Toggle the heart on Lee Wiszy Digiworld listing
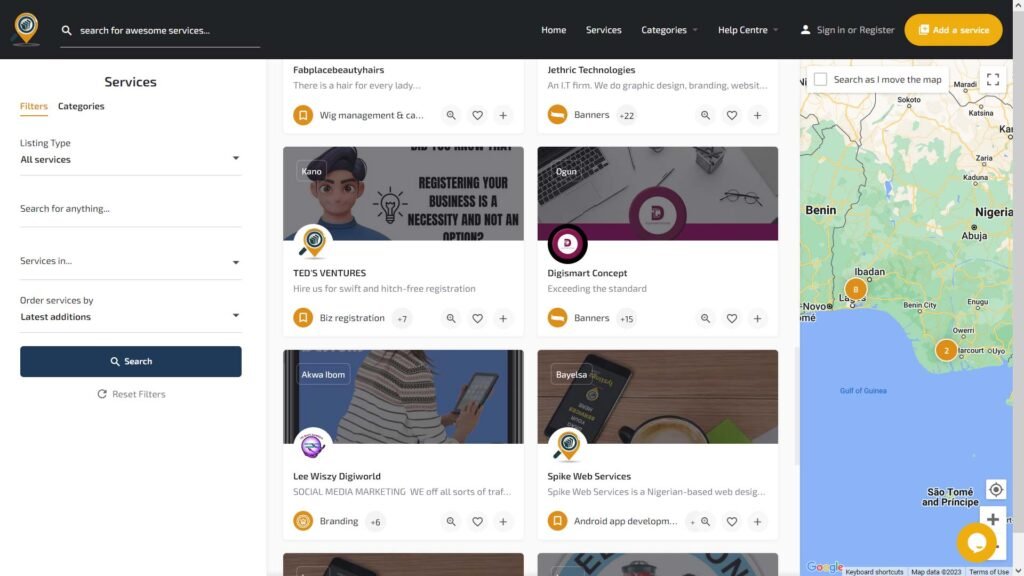1024x576 pixels. 477,521
